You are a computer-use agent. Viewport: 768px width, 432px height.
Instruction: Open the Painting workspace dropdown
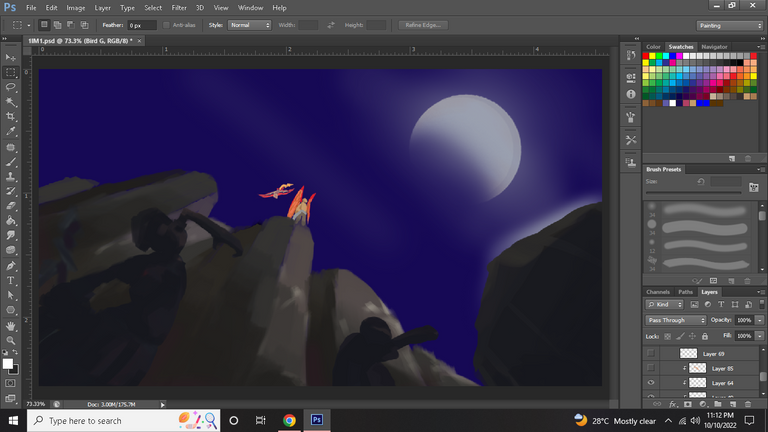point(730,25)
